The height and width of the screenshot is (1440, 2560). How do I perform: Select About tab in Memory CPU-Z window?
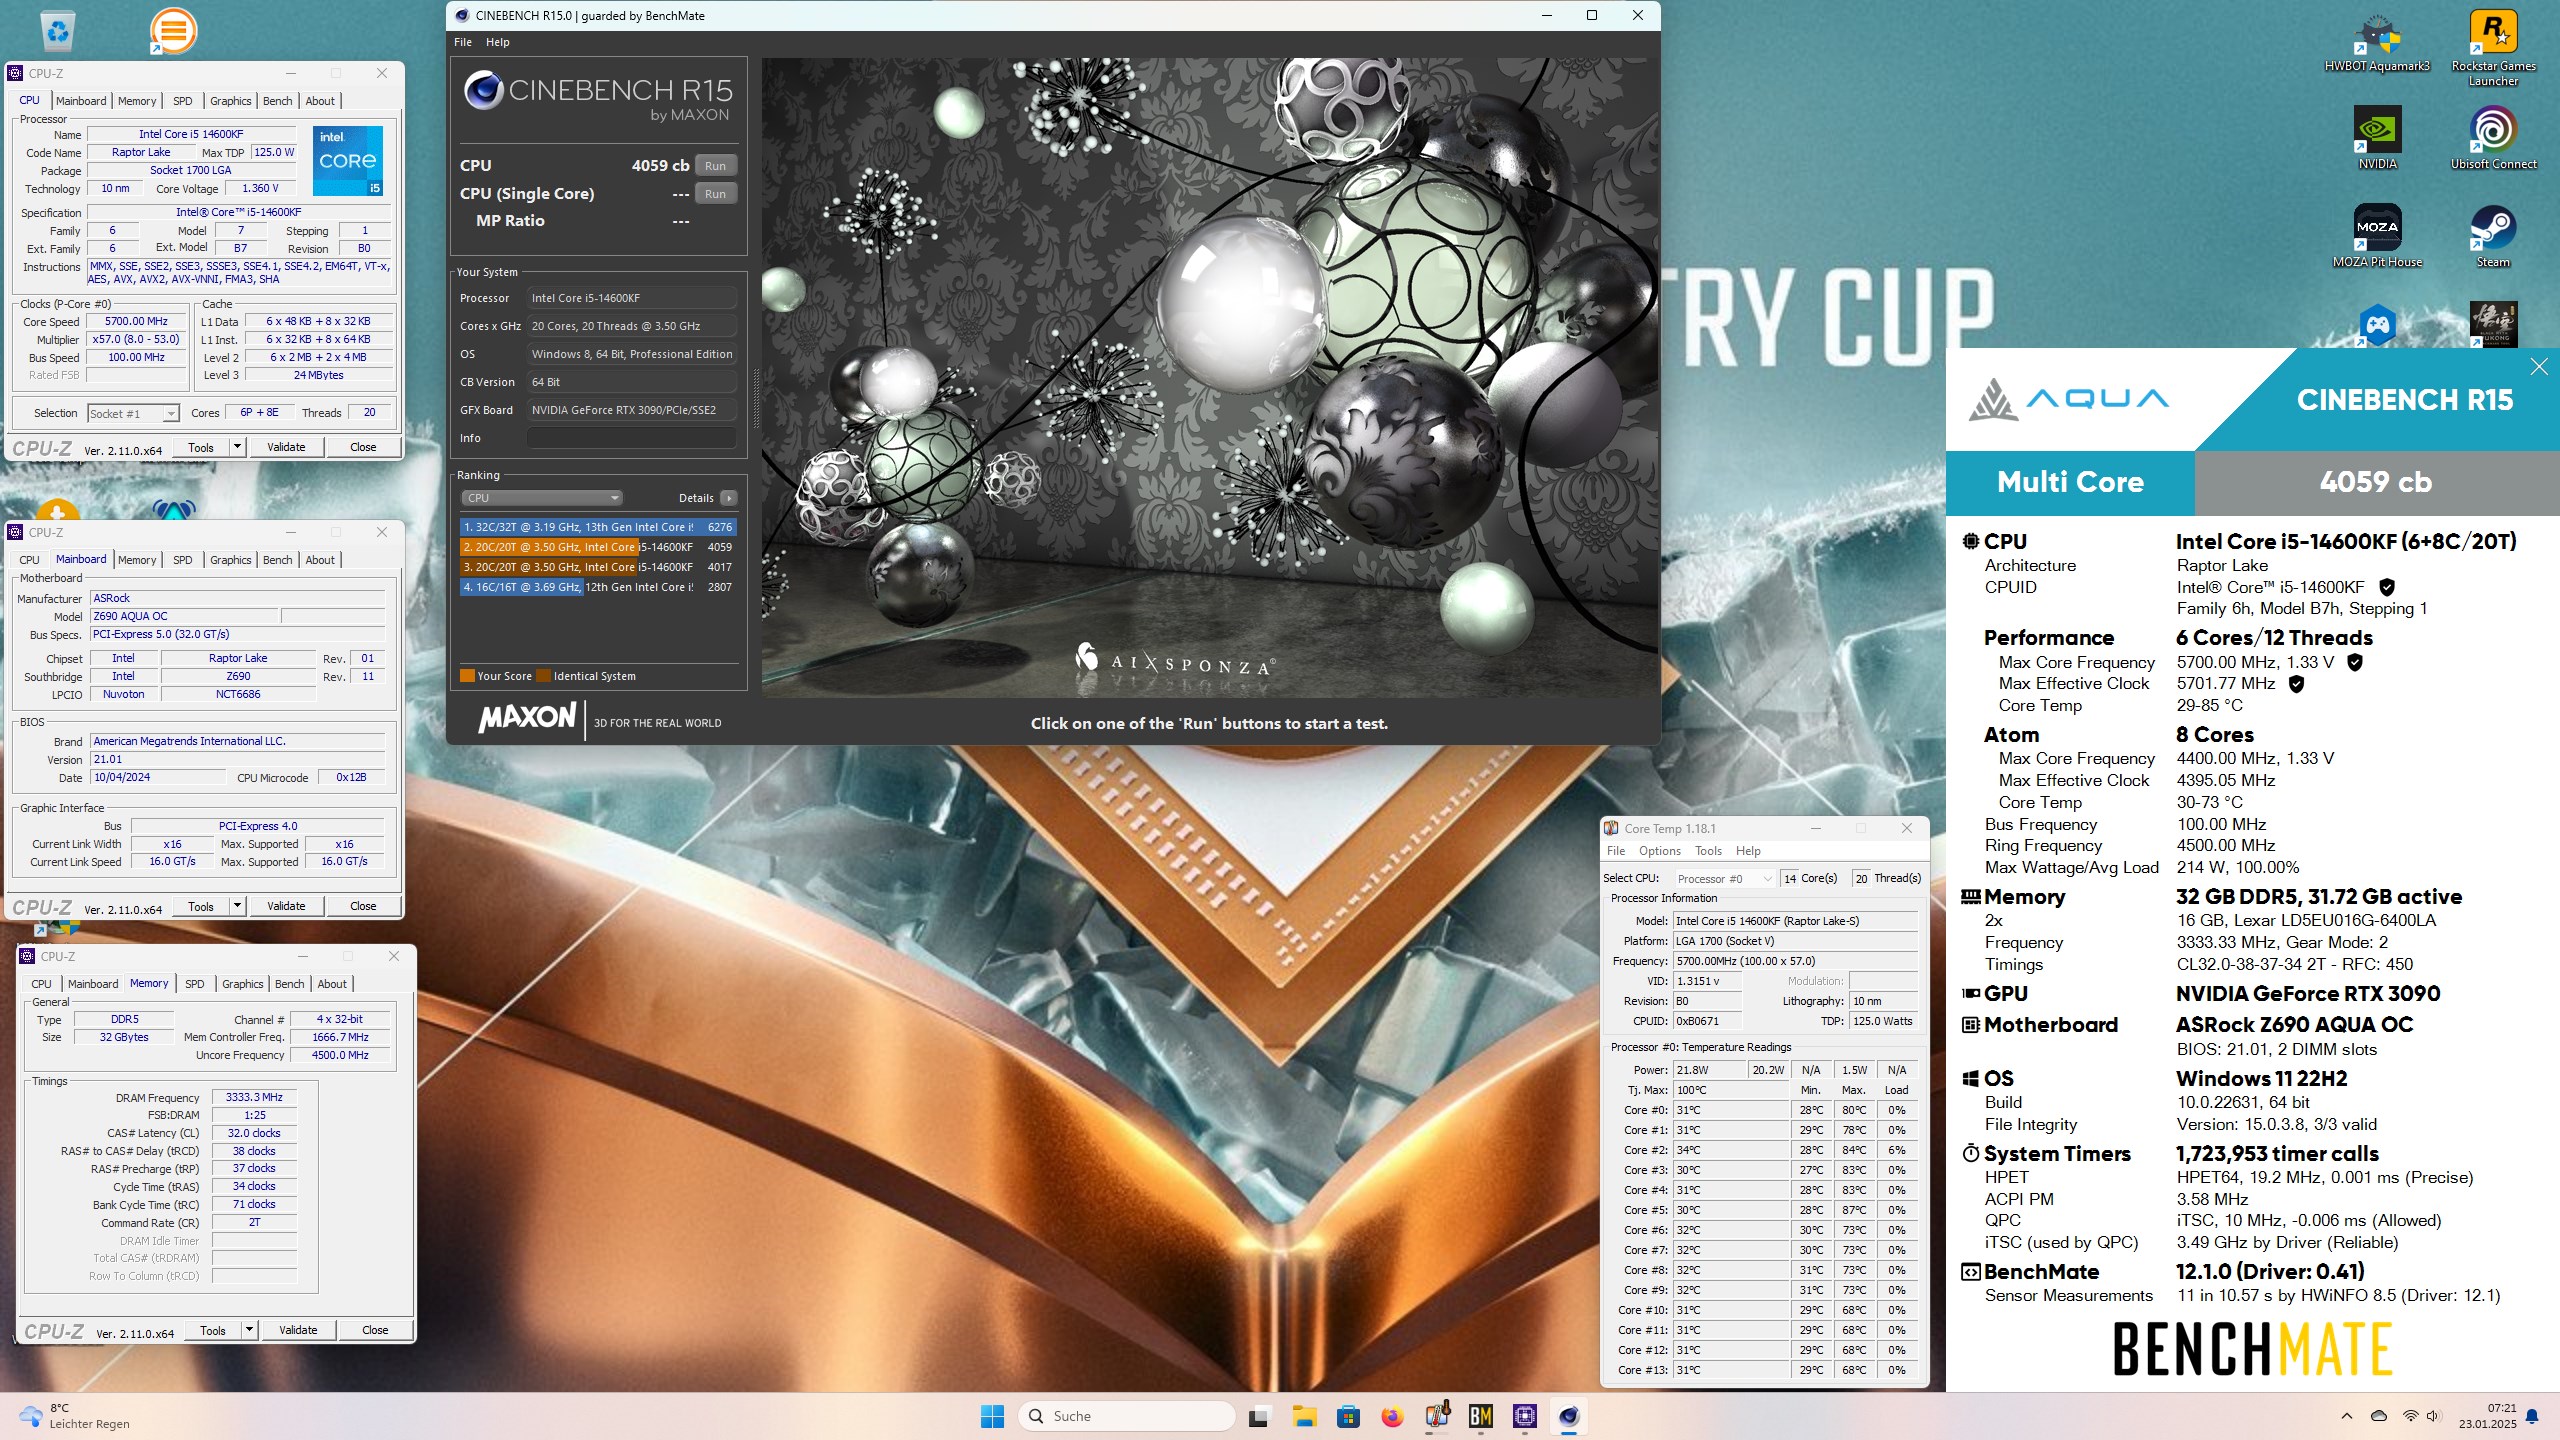click(x=332, y=984)
